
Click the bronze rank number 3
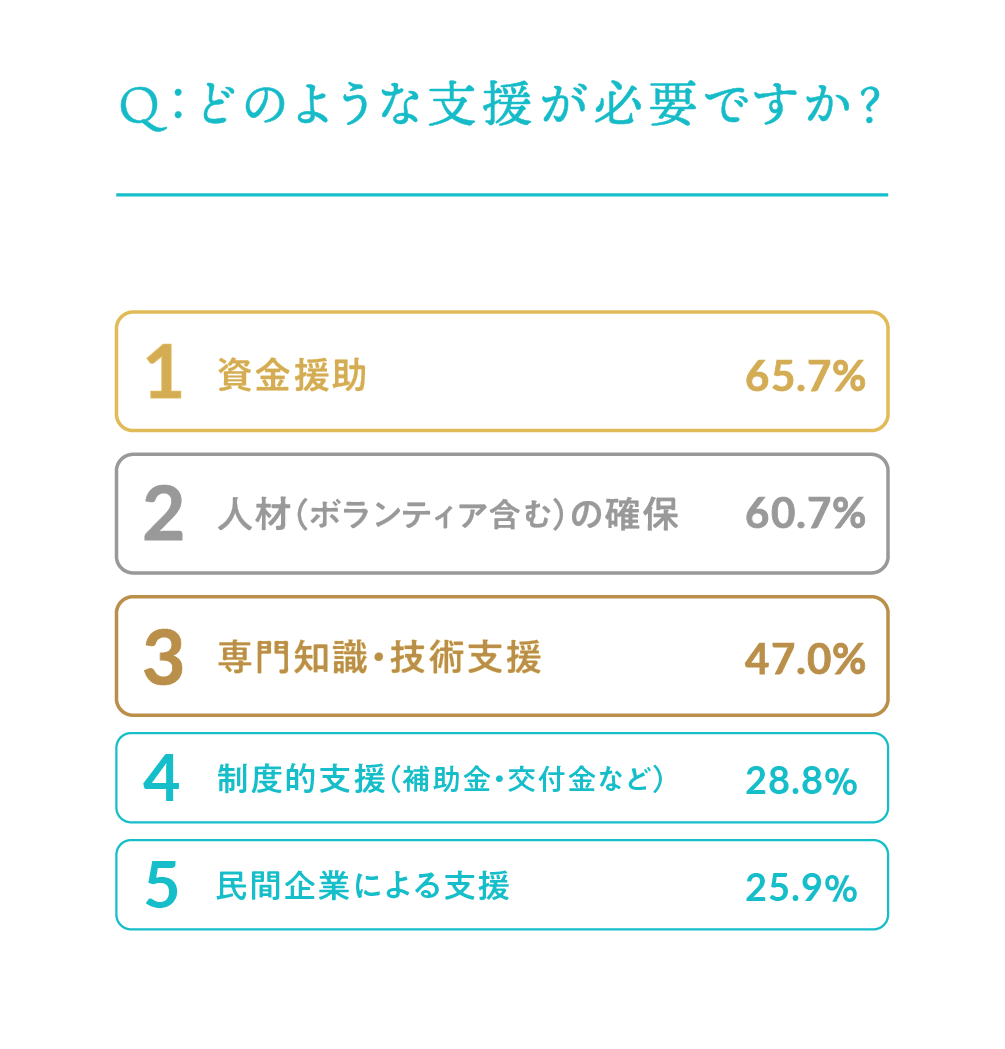point(164,658)
